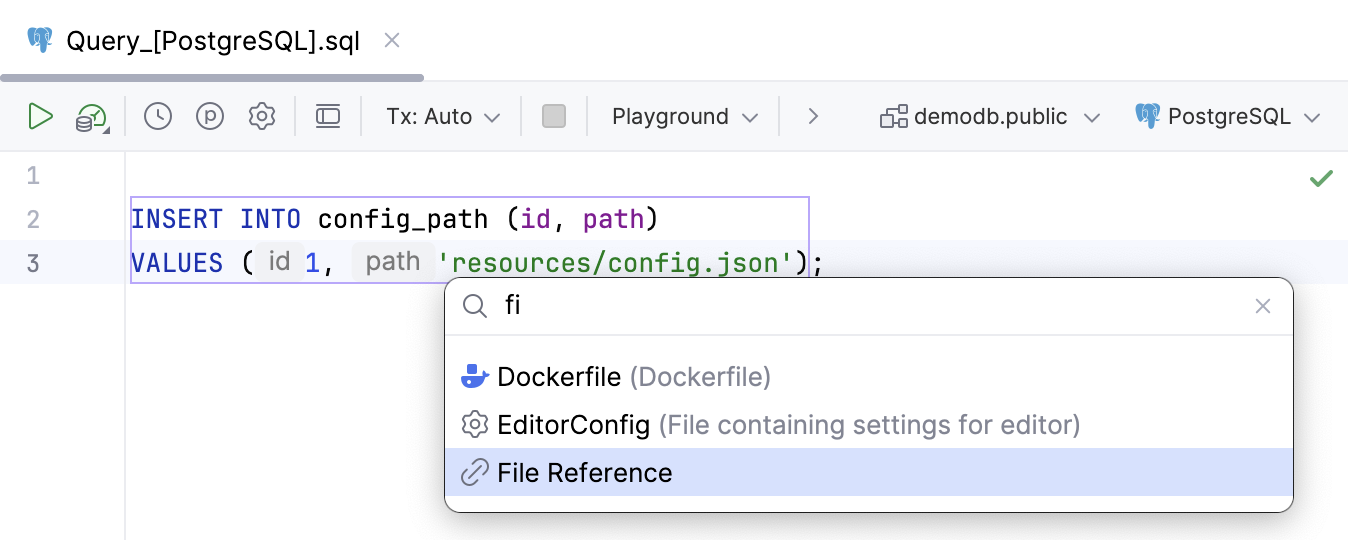The height and width of the screenshot is (540, 1348).
Task: Click the magnifier icon in popup search
Action: click(x=475, y=307)
